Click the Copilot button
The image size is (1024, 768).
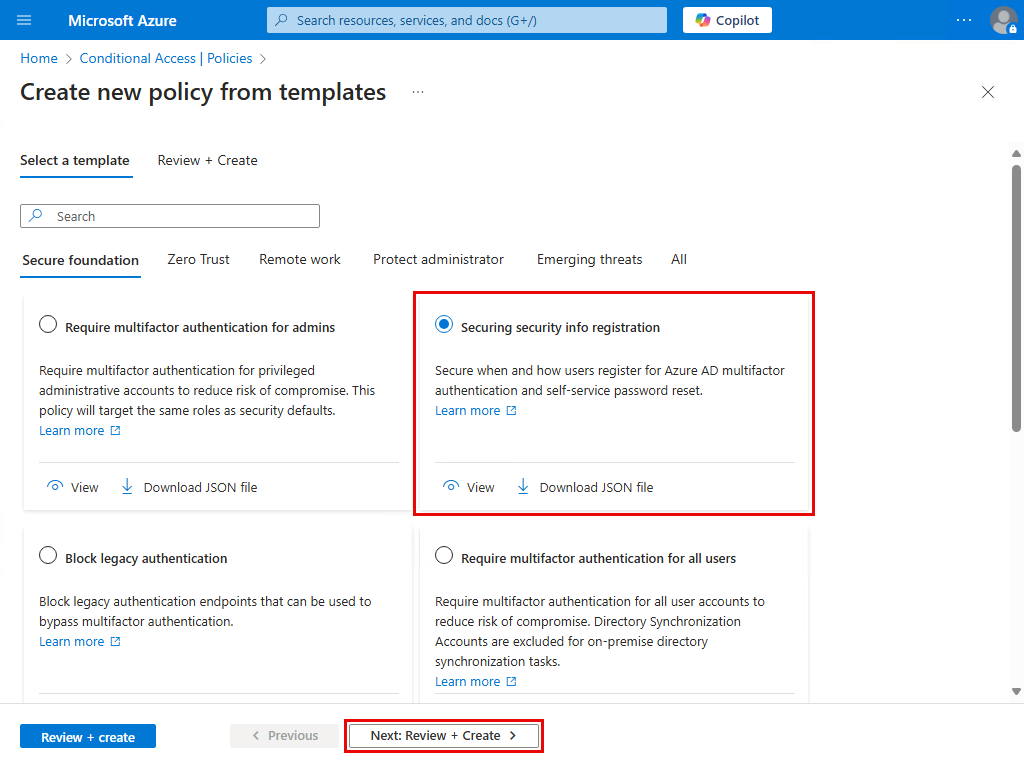pyautogui.click(x=727, y=20)
